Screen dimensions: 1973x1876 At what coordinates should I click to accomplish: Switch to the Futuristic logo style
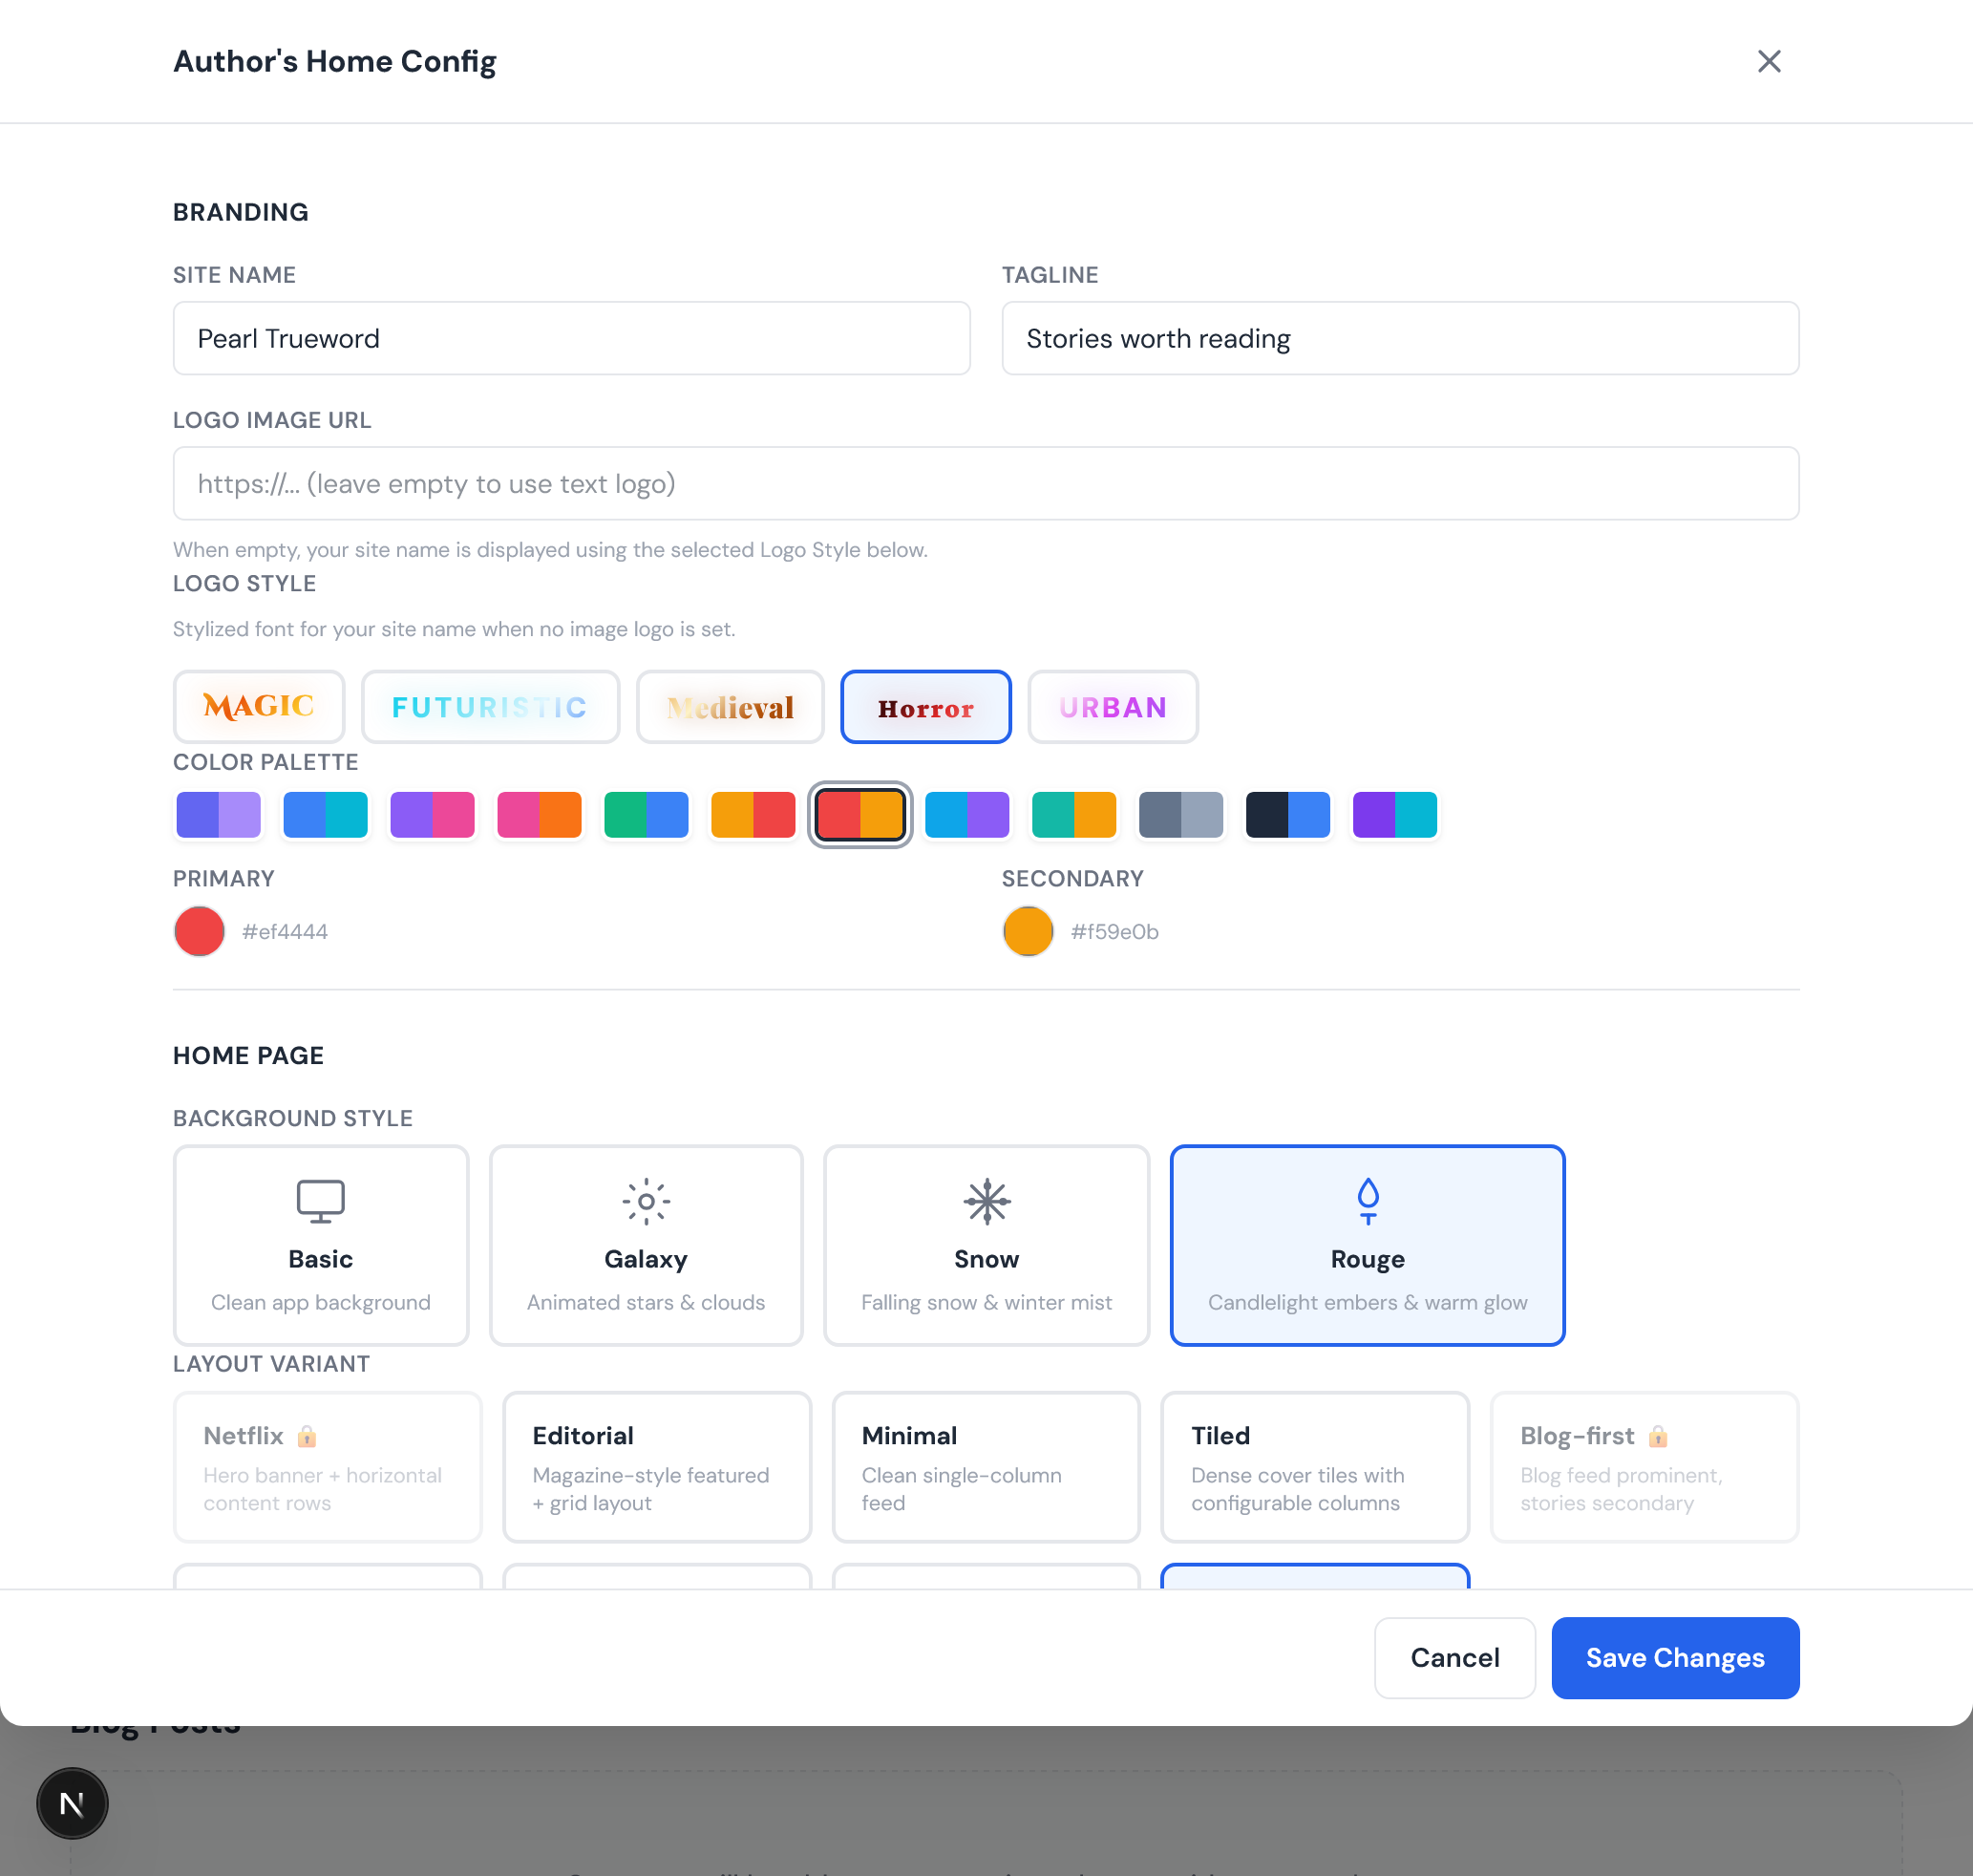pos(490,707)
